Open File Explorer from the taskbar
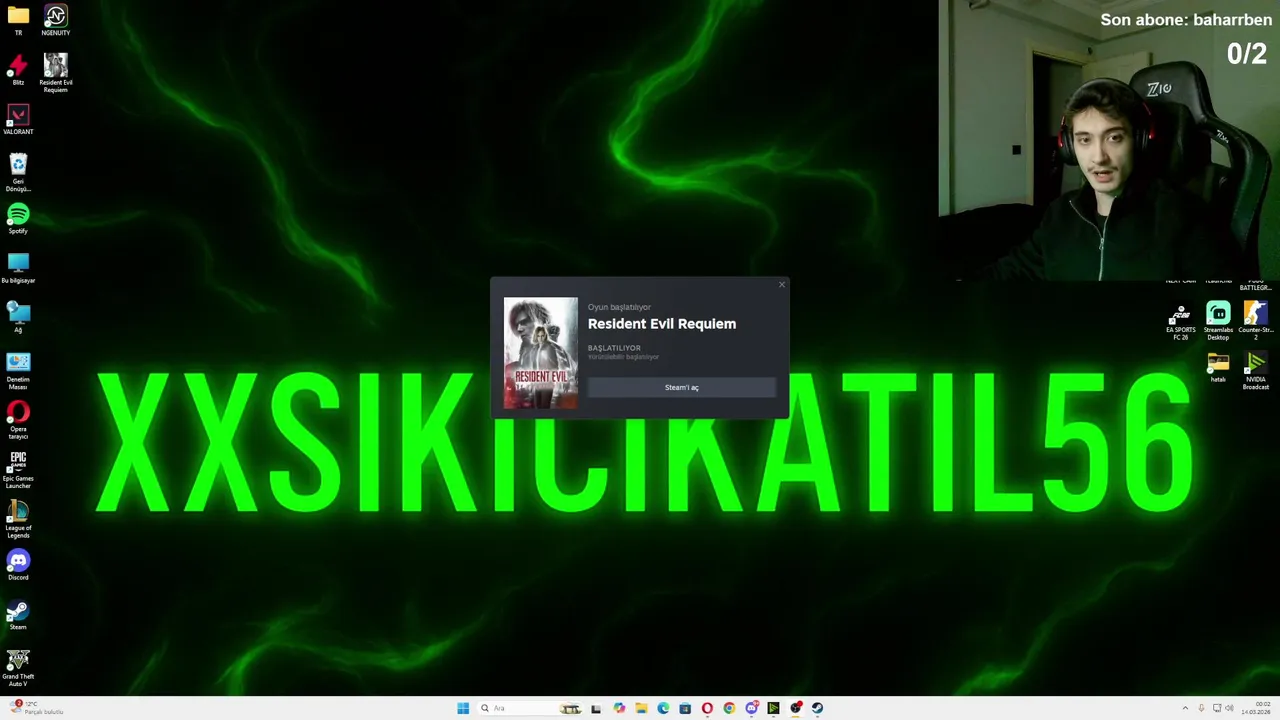This screenshot has height=720, width=1280. (641, 708)
